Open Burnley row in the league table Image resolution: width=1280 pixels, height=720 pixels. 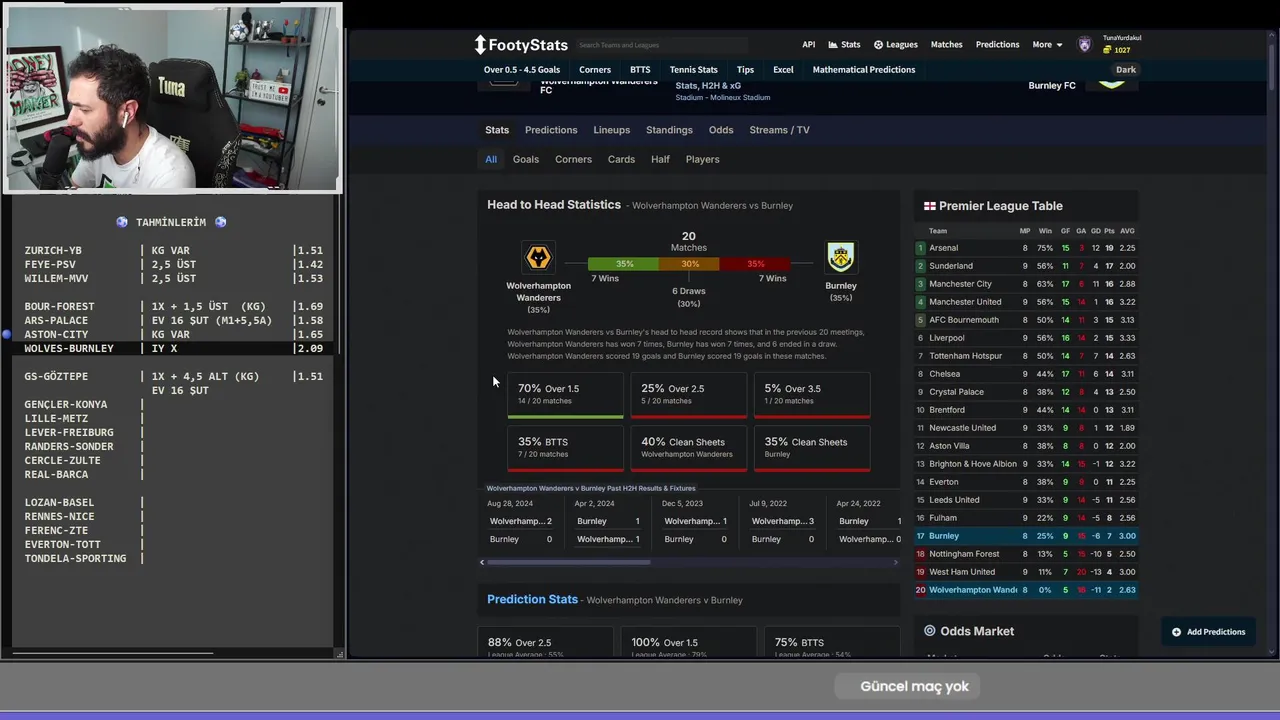[1027, 536]
